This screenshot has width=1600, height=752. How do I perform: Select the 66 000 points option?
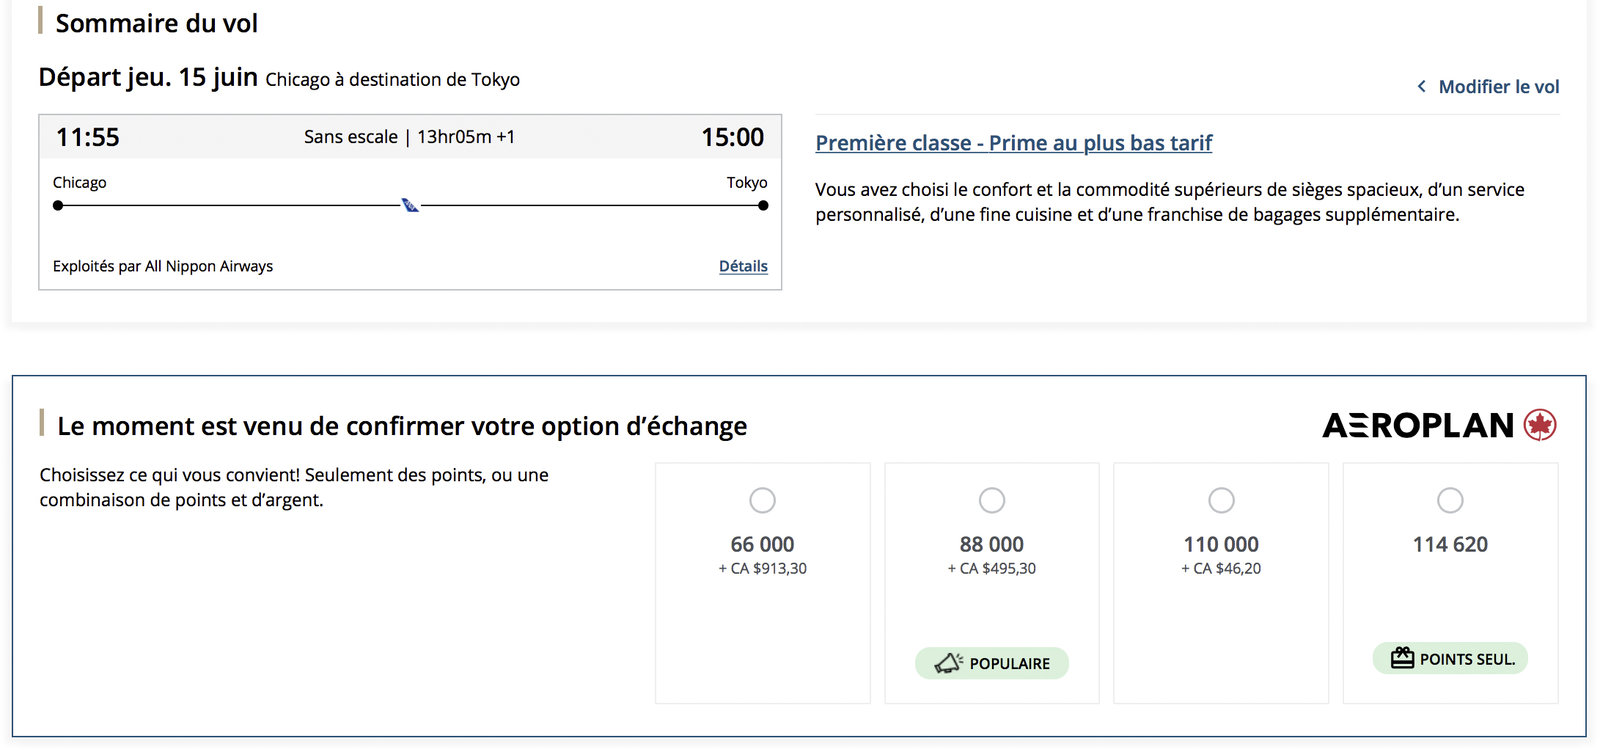pyautogui.click(x=762, y=500)
